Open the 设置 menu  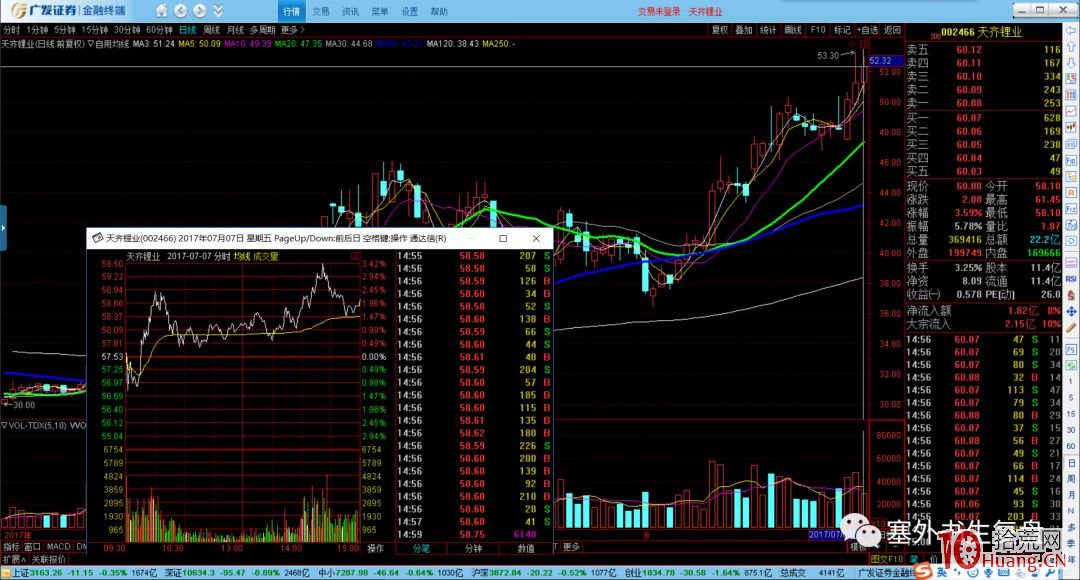[x=409, y=12]
